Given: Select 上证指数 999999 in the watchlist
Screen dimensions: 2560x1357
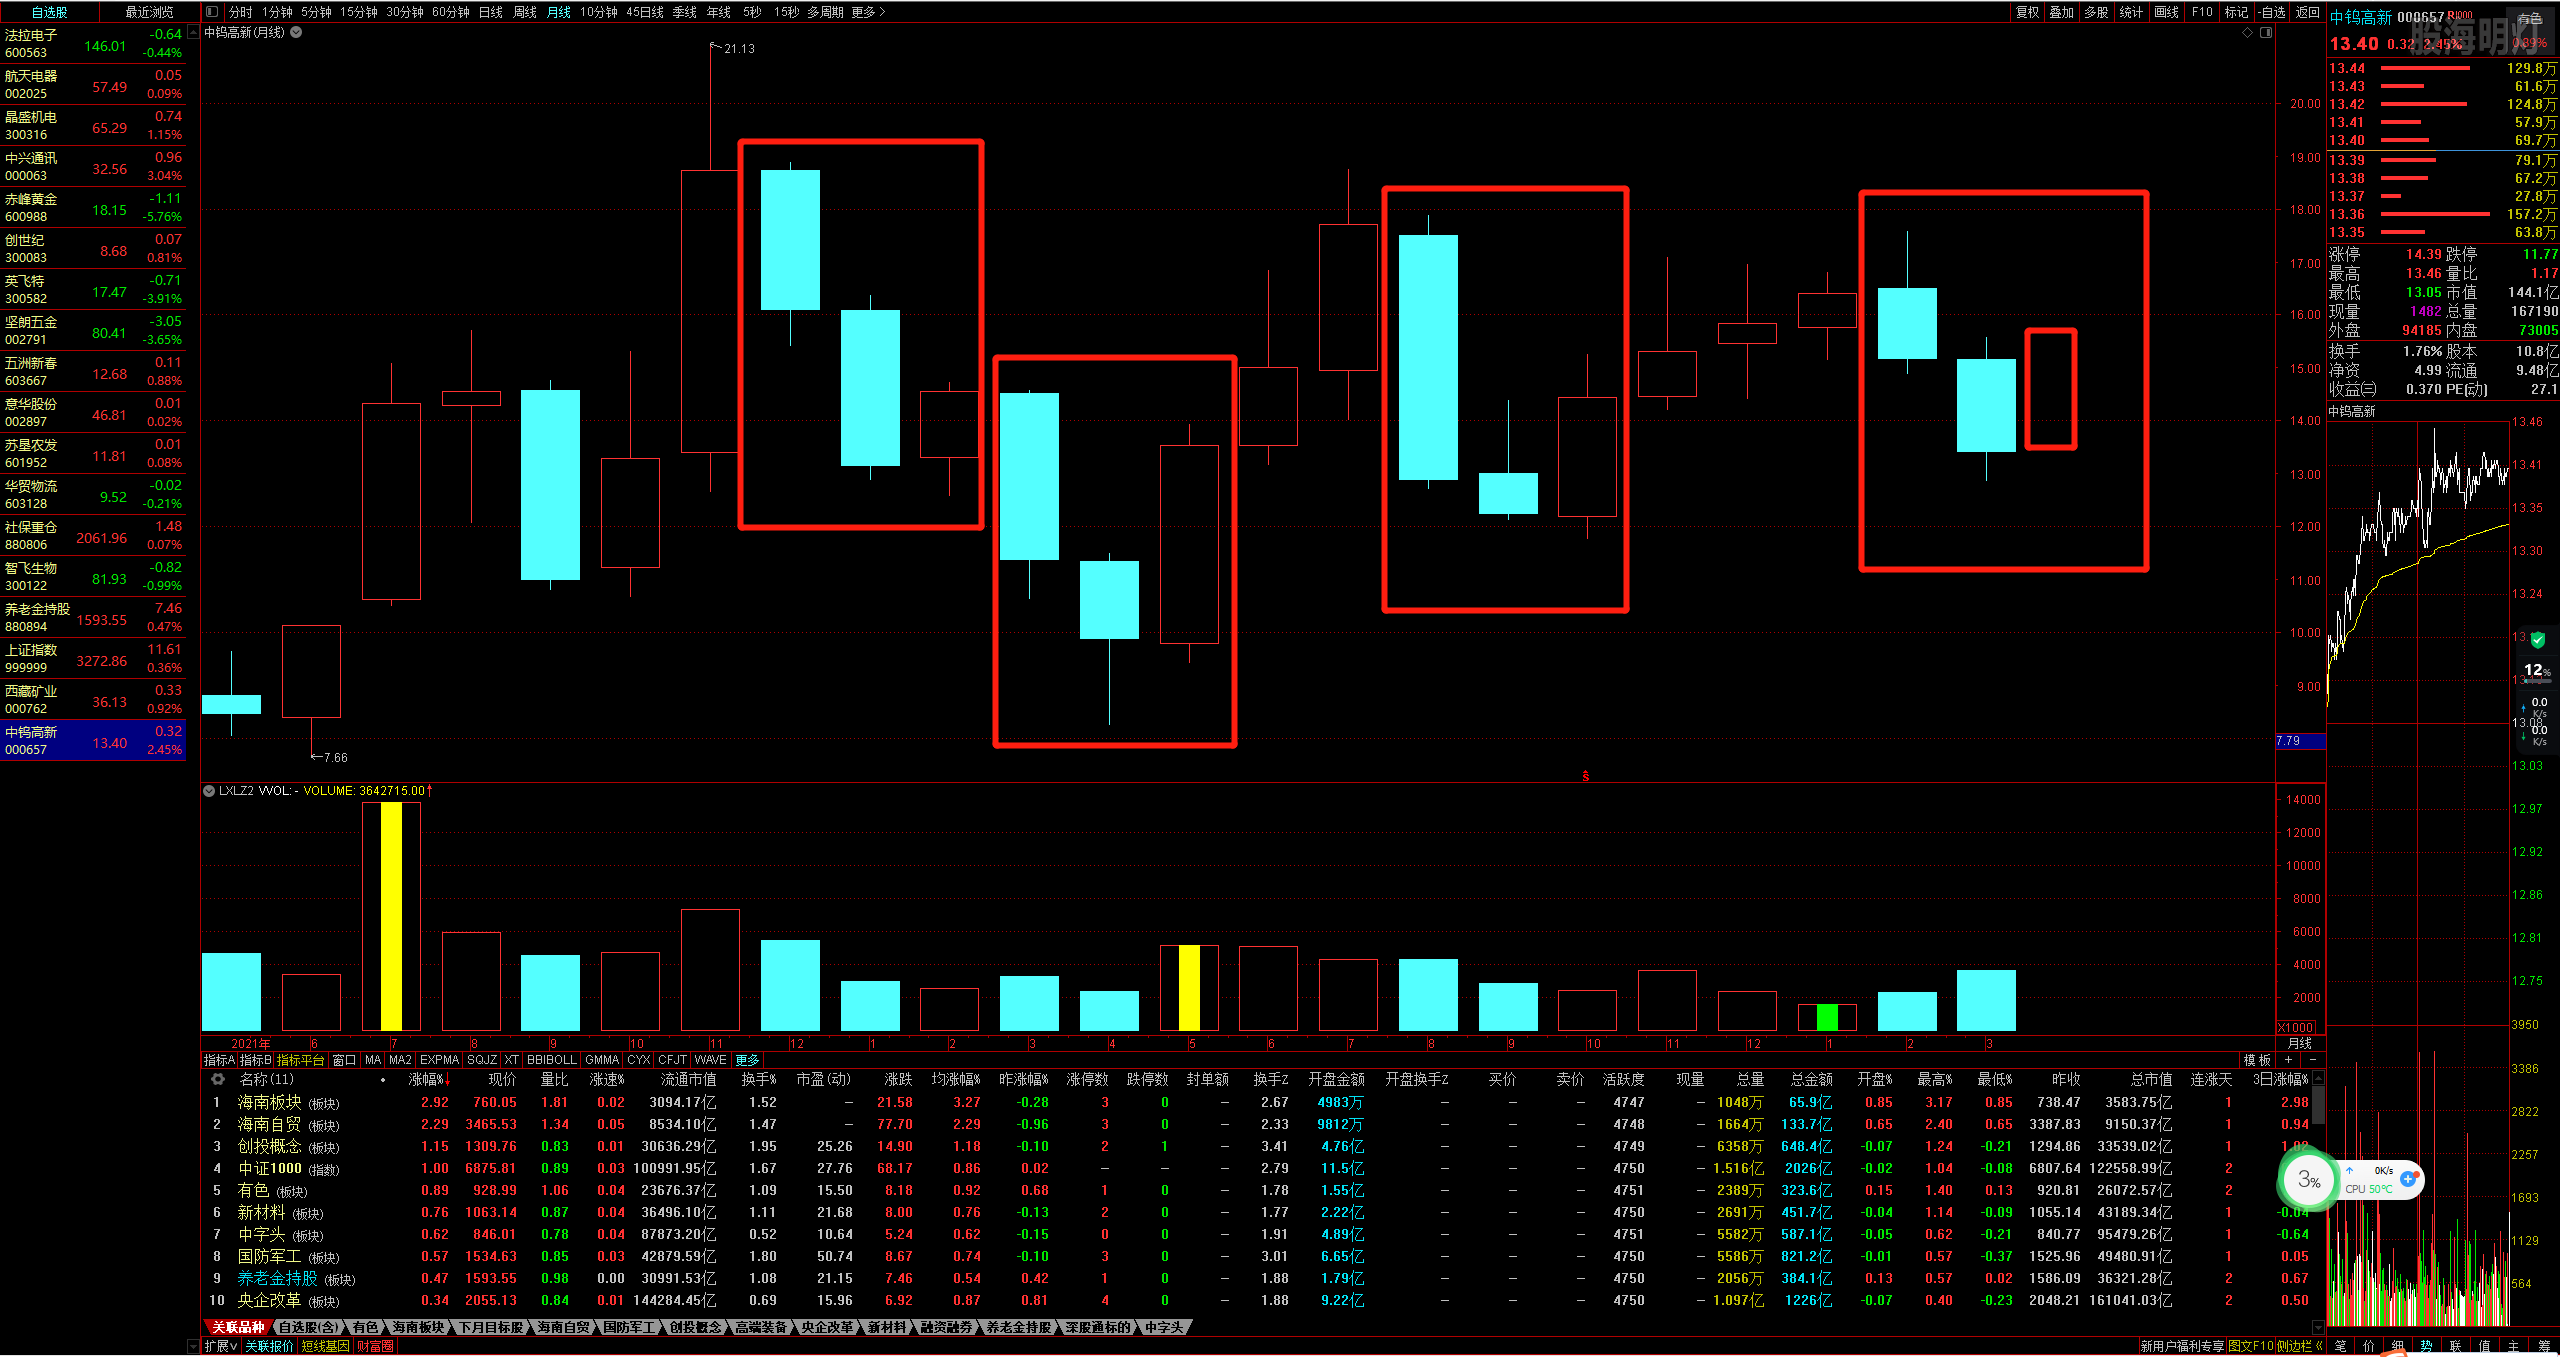Looking at the screenshot, I should point(93,658).
